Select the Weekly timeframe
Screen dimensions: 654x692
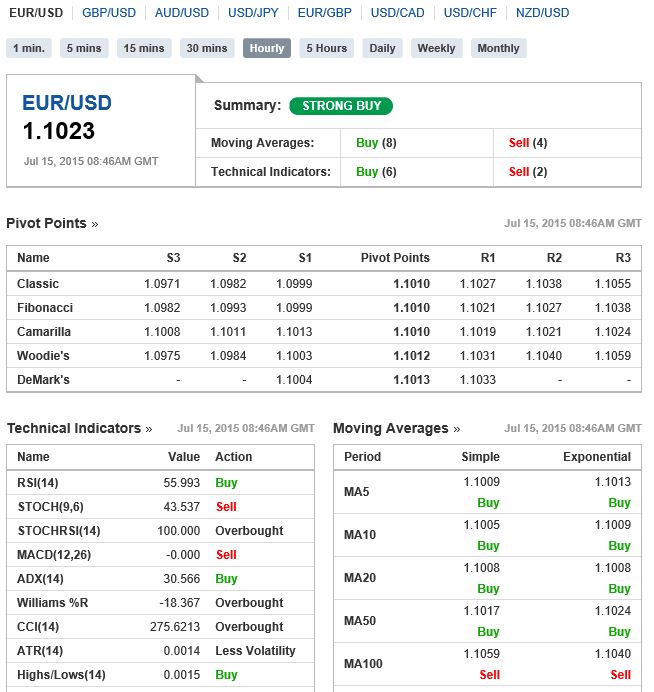point(436,48)
